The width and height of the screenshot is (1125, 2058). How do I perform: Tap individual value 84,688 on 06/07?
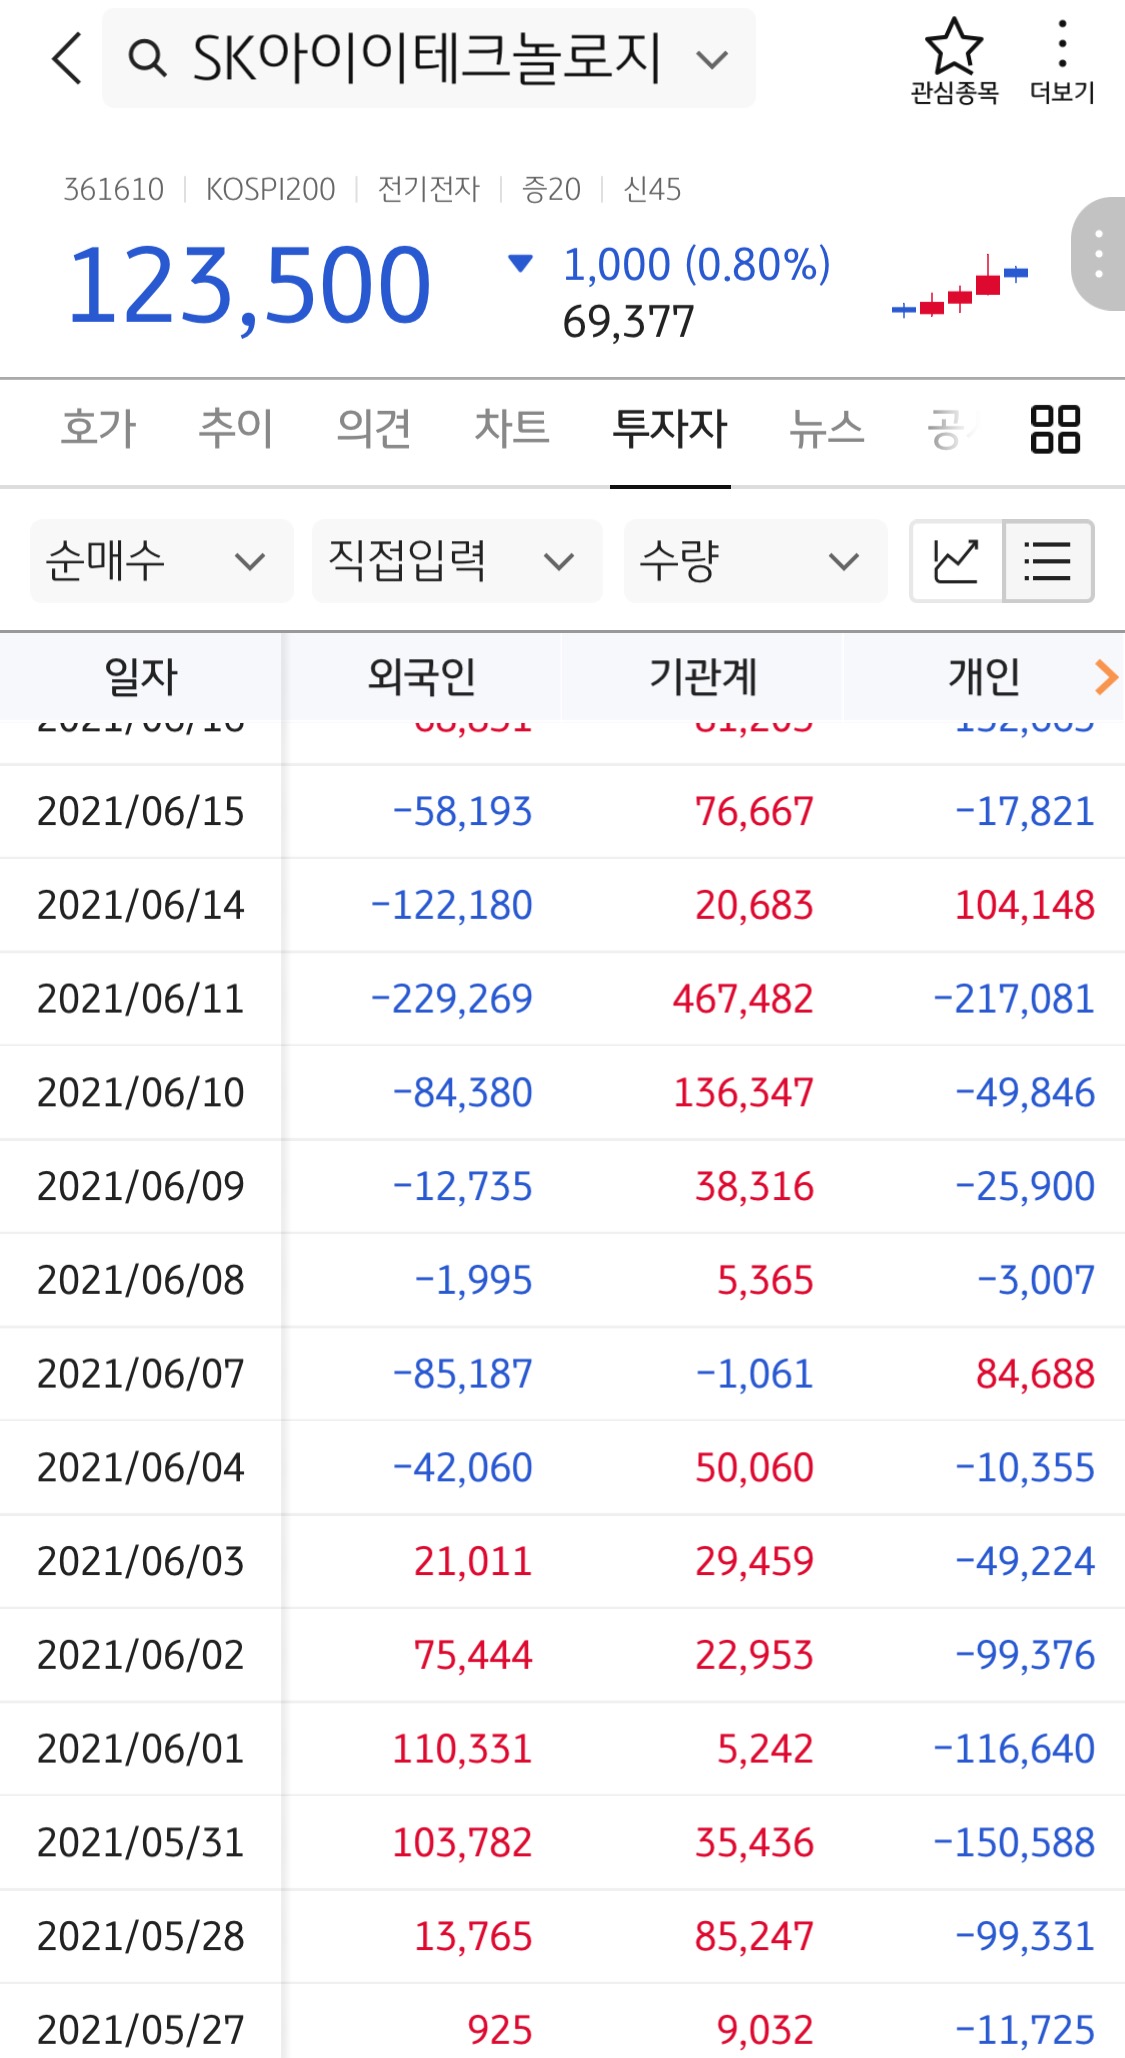point(1036,1374)
